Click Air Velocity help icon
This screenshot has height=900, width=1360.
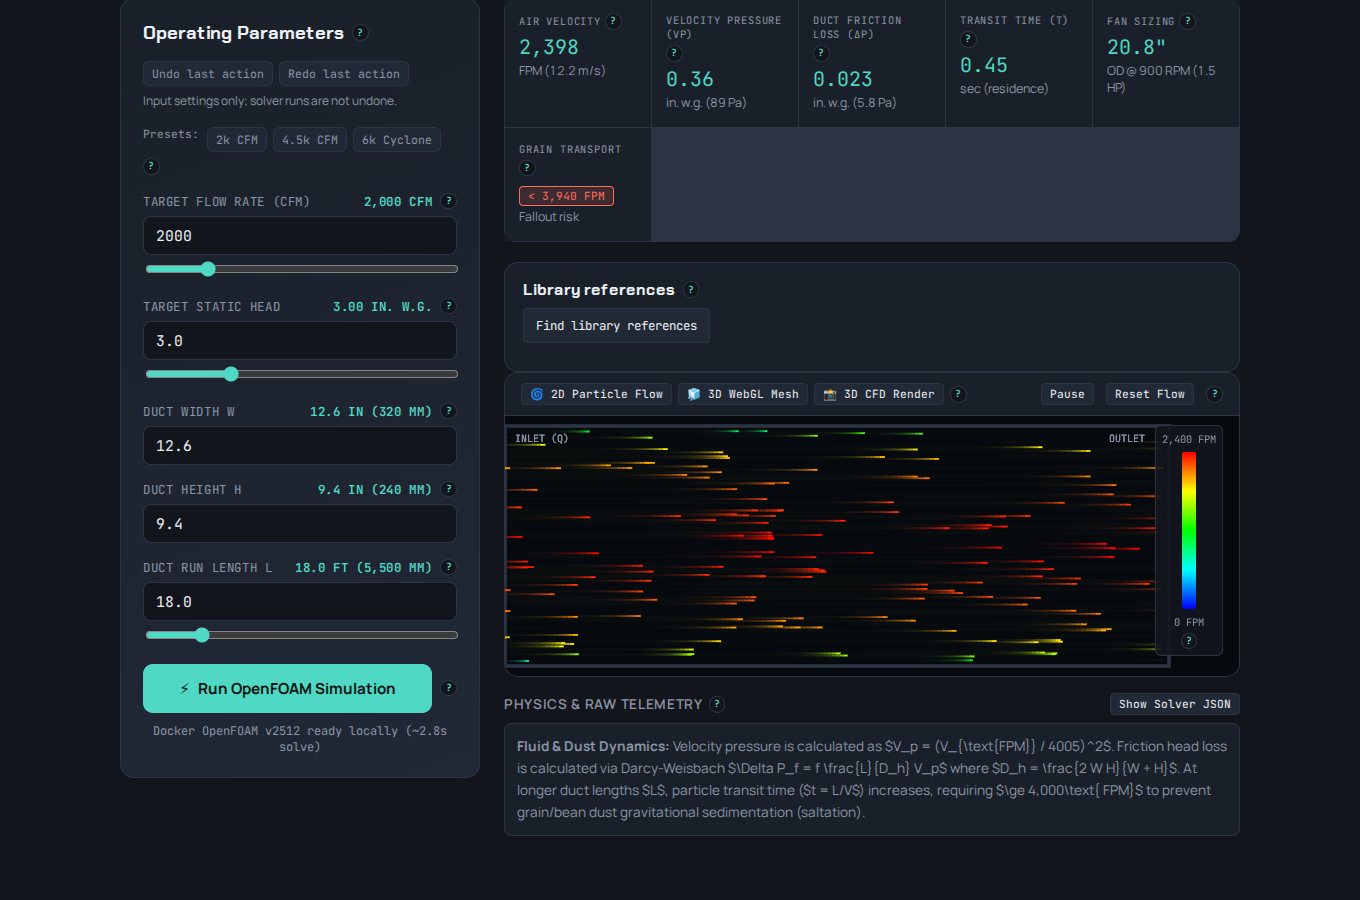tap(614, 21)
